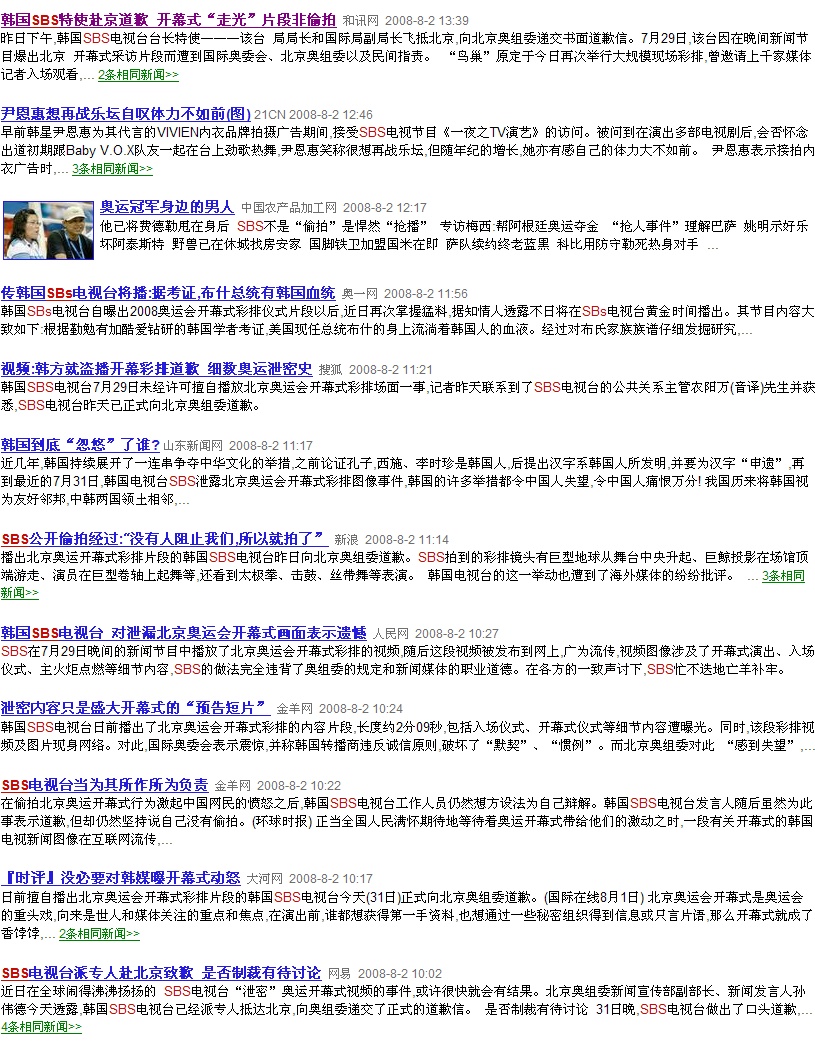
Task: Open the 尹恩惠想再战乐坛自叹体力不如前 article
Action: (x=126, y=114)
